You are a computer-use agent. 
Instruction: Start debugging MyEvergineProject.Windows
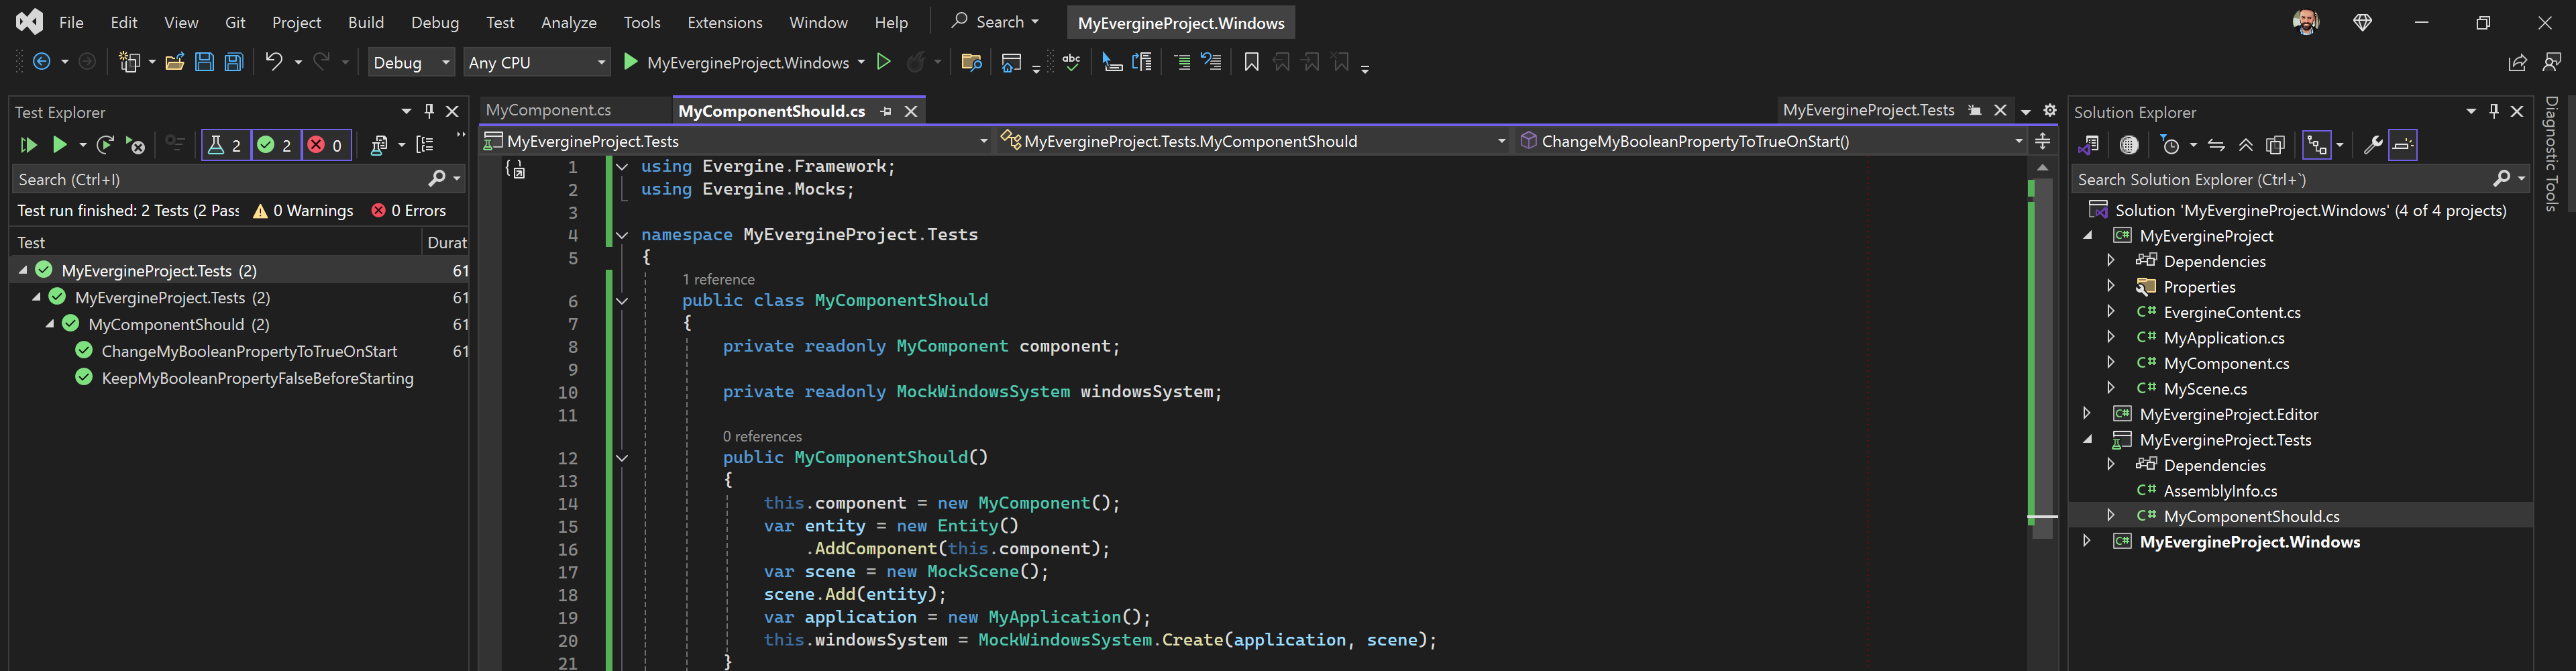(x=631, y=62)
